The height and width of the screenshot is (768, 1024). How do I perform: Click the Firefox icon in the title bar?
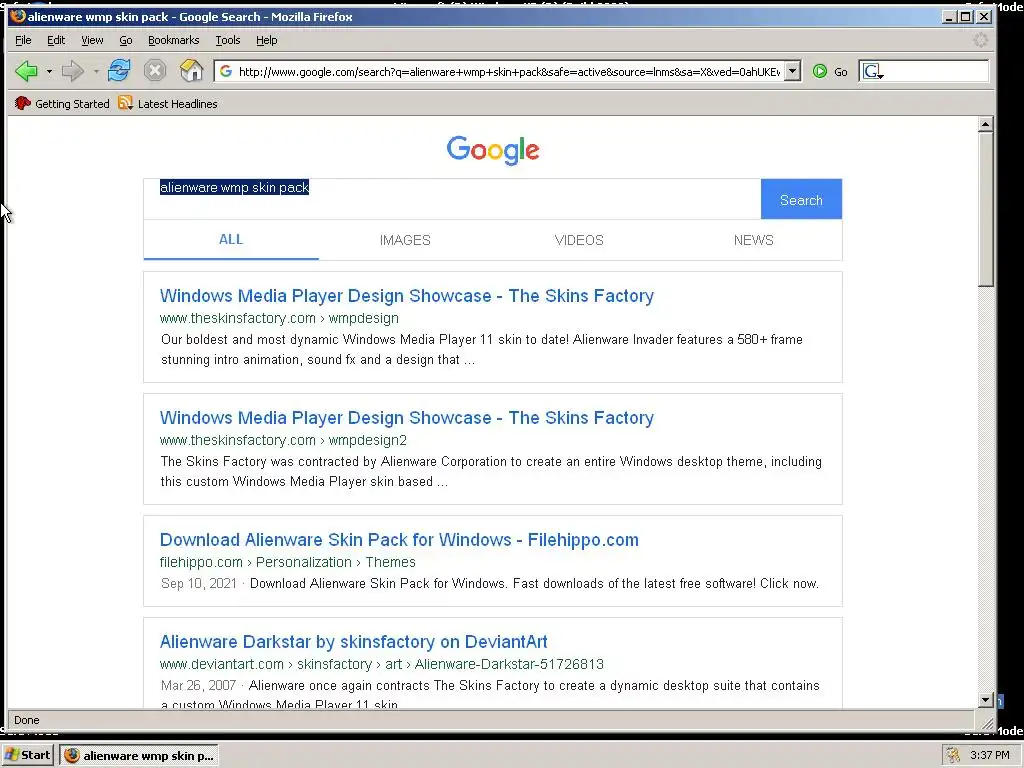[x=18, y=16]
